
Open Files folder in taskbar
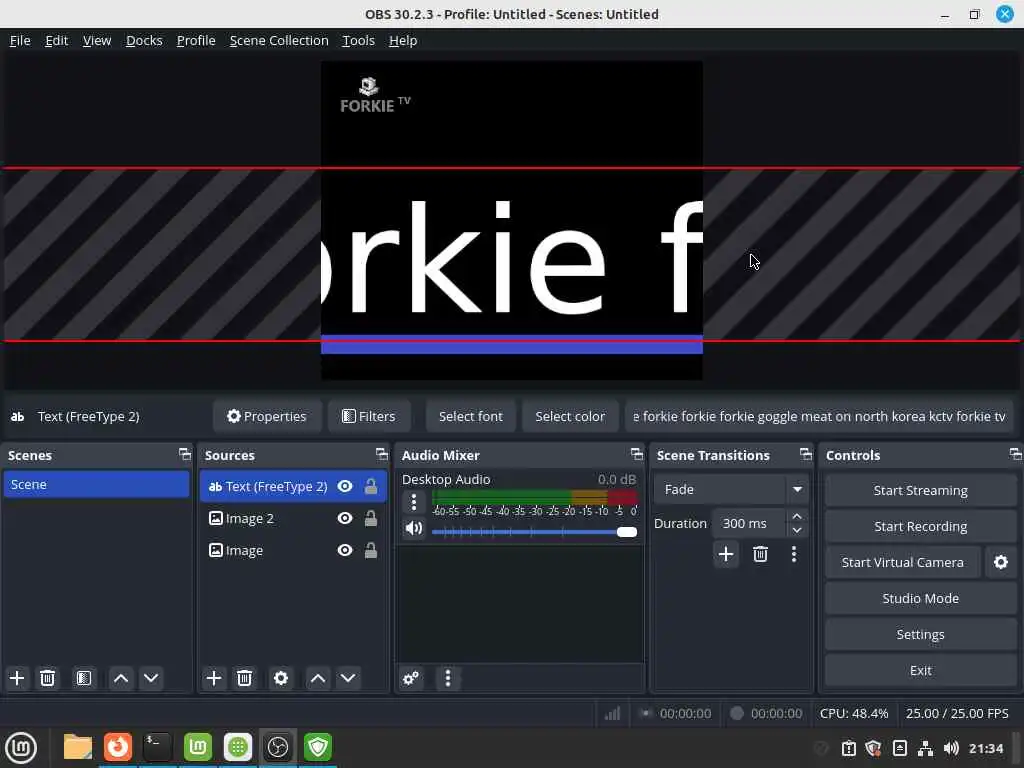pos(78,747)
